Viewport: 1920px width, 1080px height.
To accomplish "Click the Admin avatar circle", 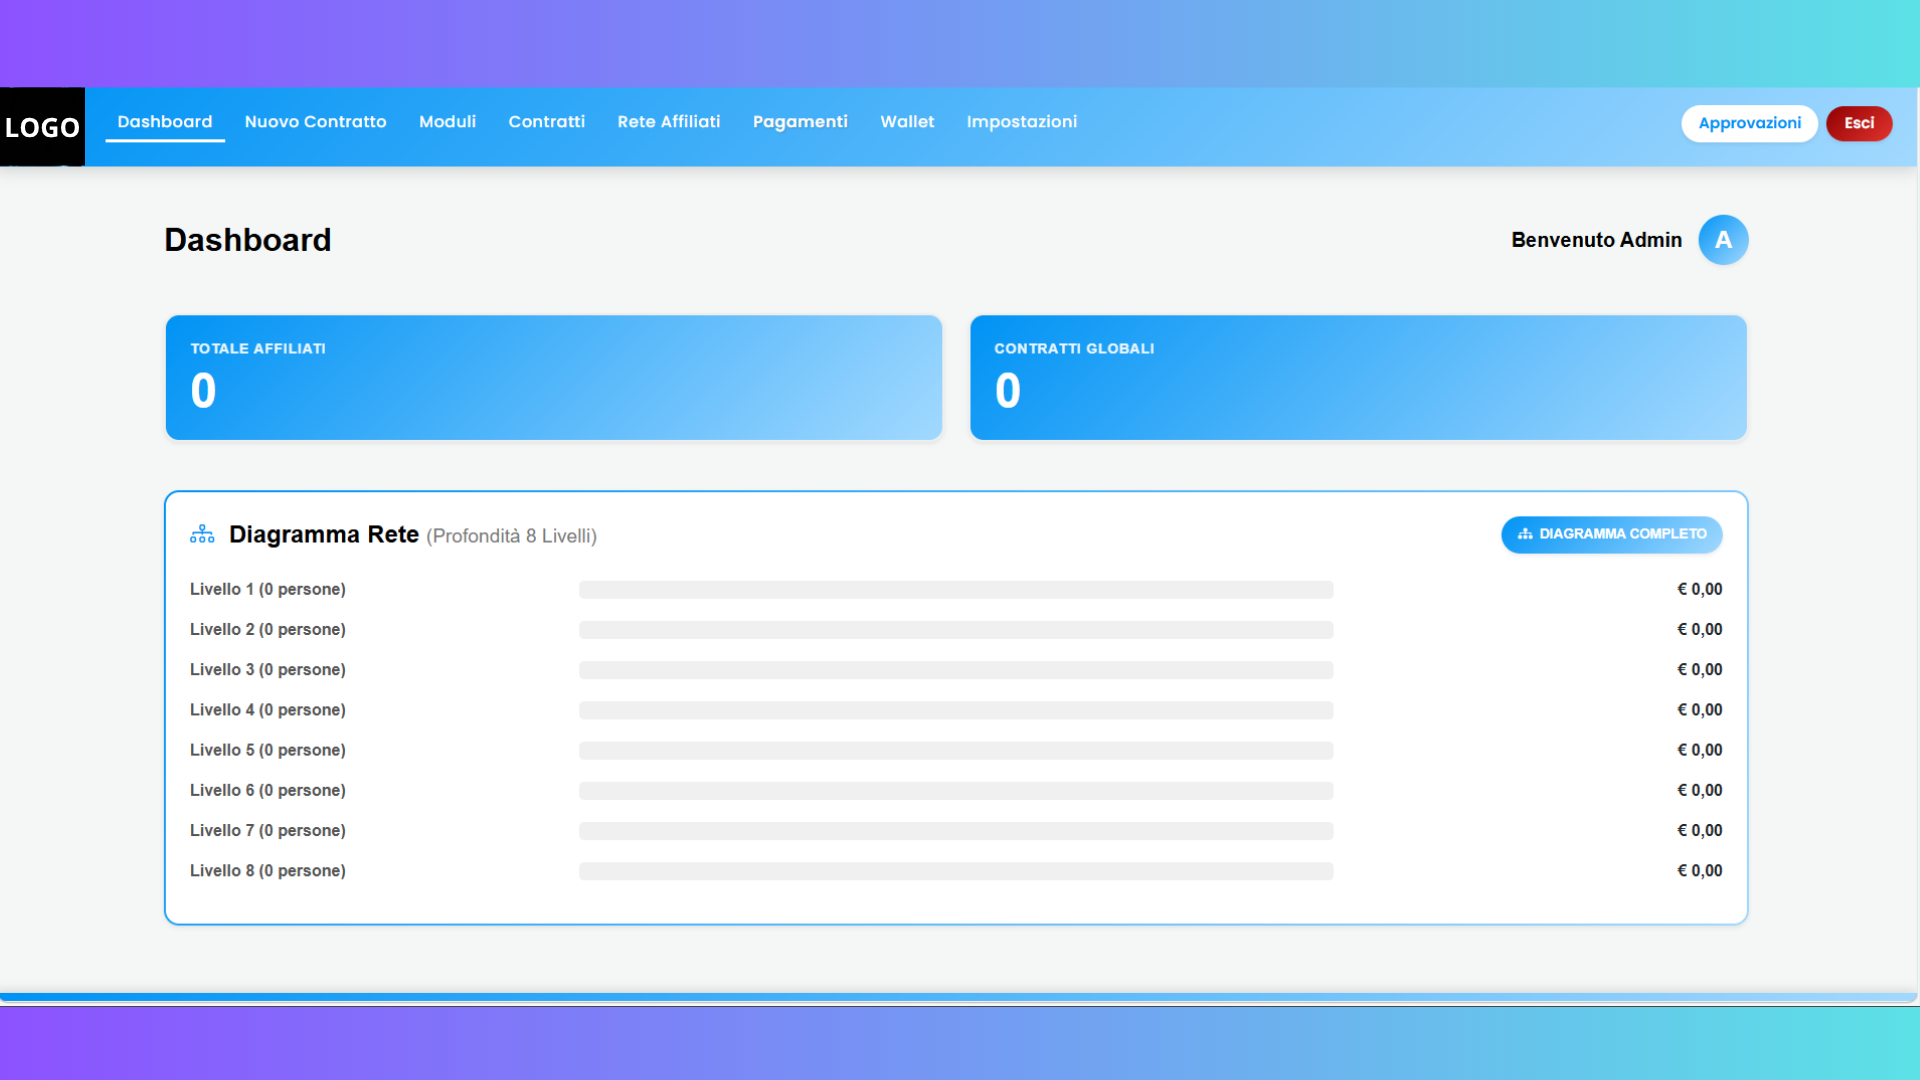I will (x=1723, y=240).
